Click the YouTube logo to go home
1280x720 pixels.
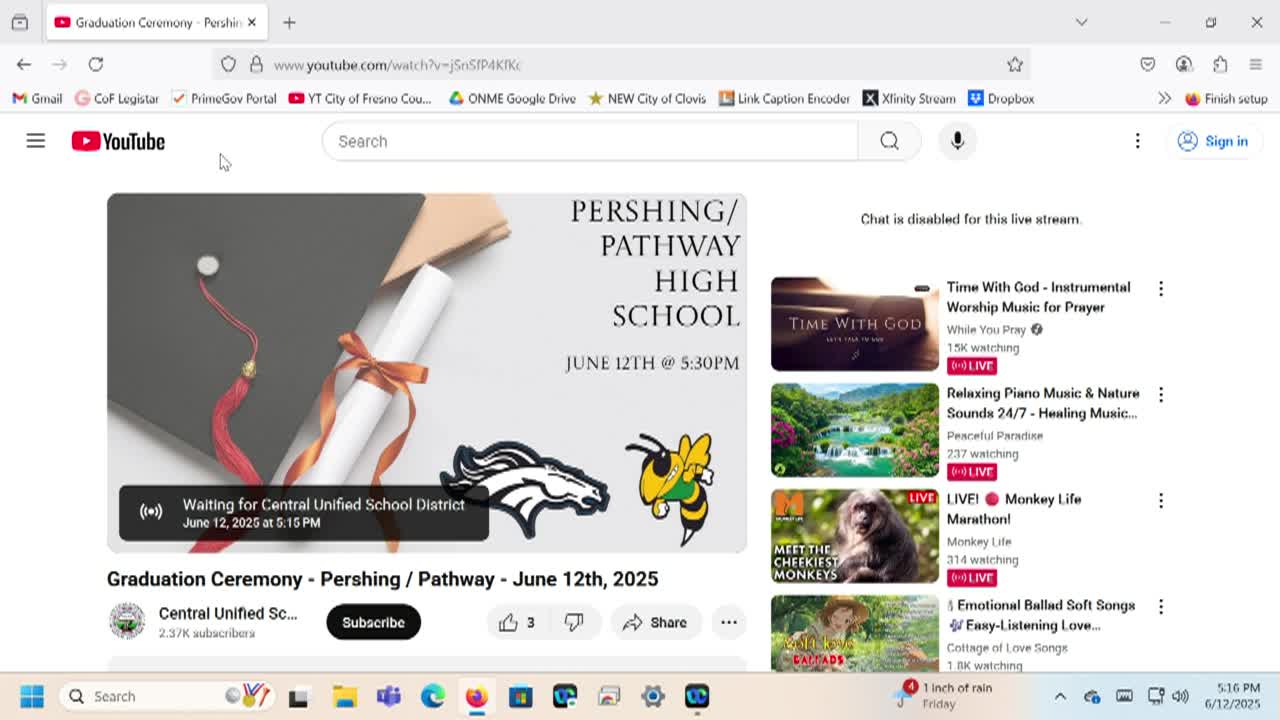(x=118, y=141)
